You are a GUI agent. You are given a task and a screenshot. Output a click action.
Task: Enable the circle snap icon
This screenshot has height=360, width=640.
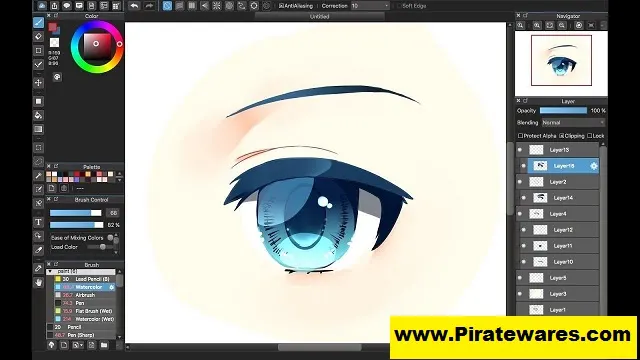(229, 6)
